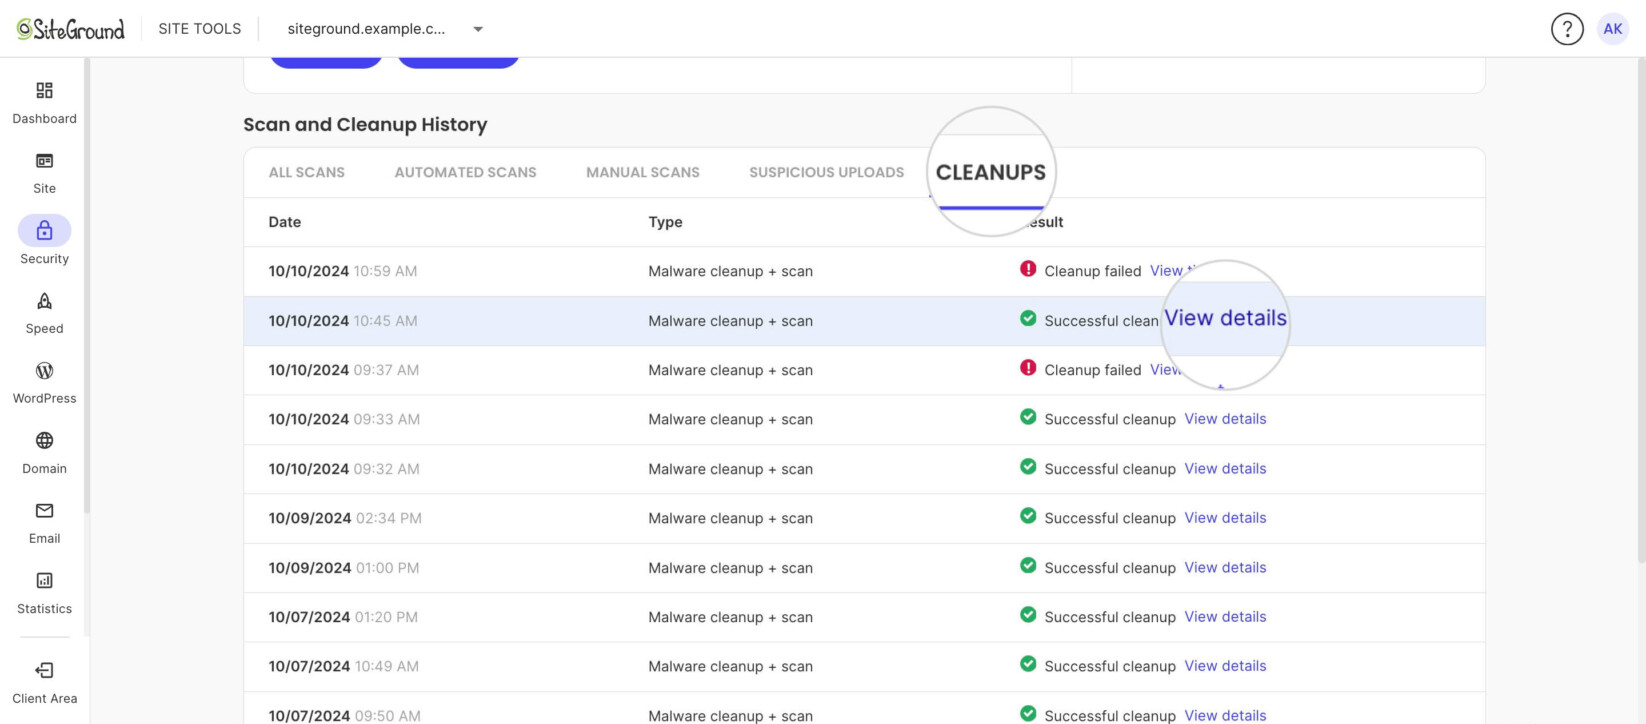Switch to the Suspicious Uploads tab
Viewport: 1646px width, 724px height.
pos(826,172)
